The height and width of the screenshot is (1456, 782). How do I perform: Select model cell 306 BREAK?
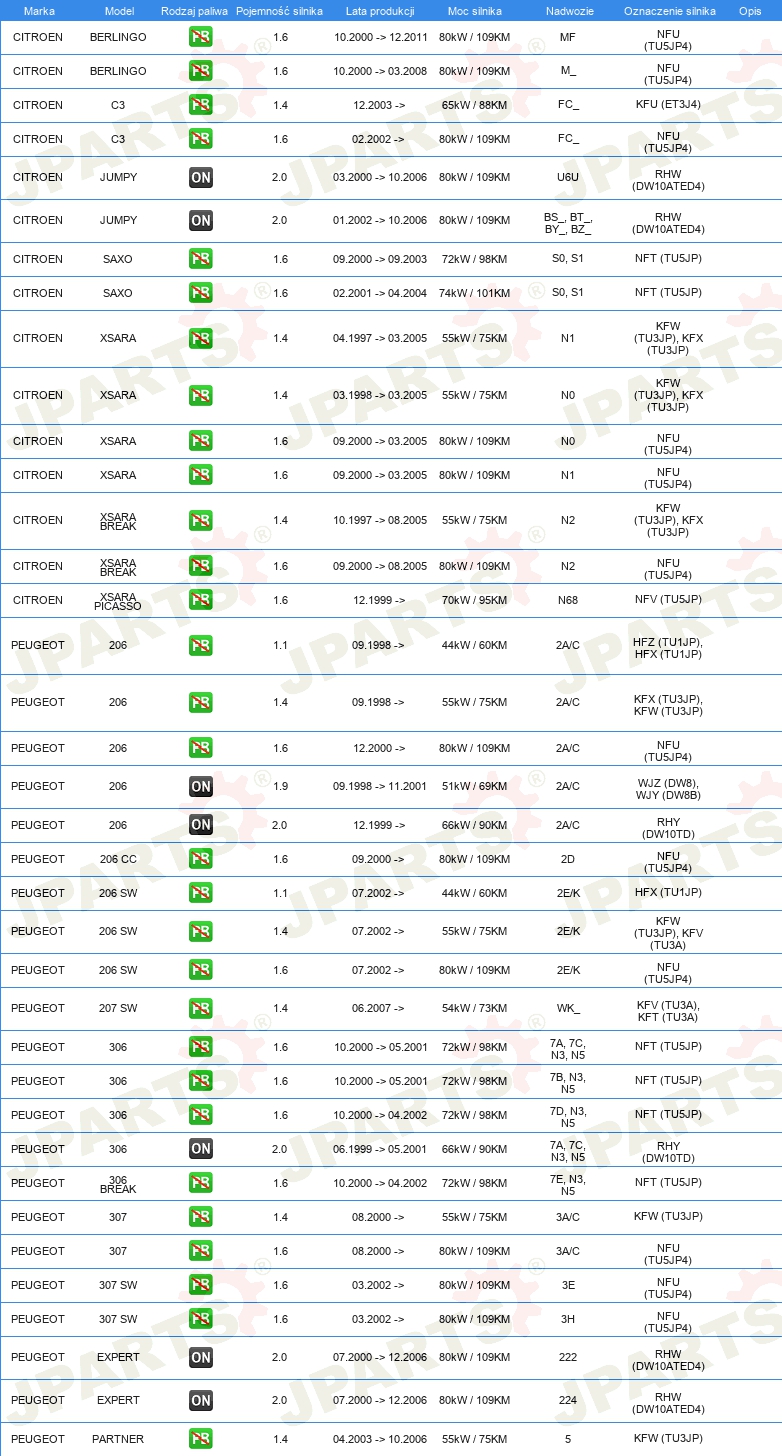119,1184
